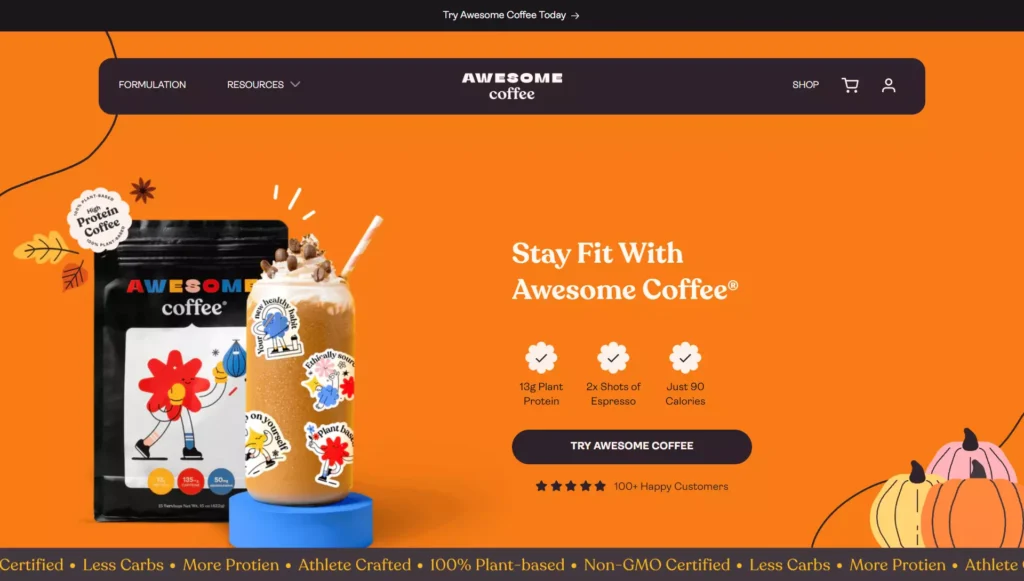The height and width of the screenshot is (581, 1024).
Task: Click the 100+ Happy Customers text
Action: 671,486
